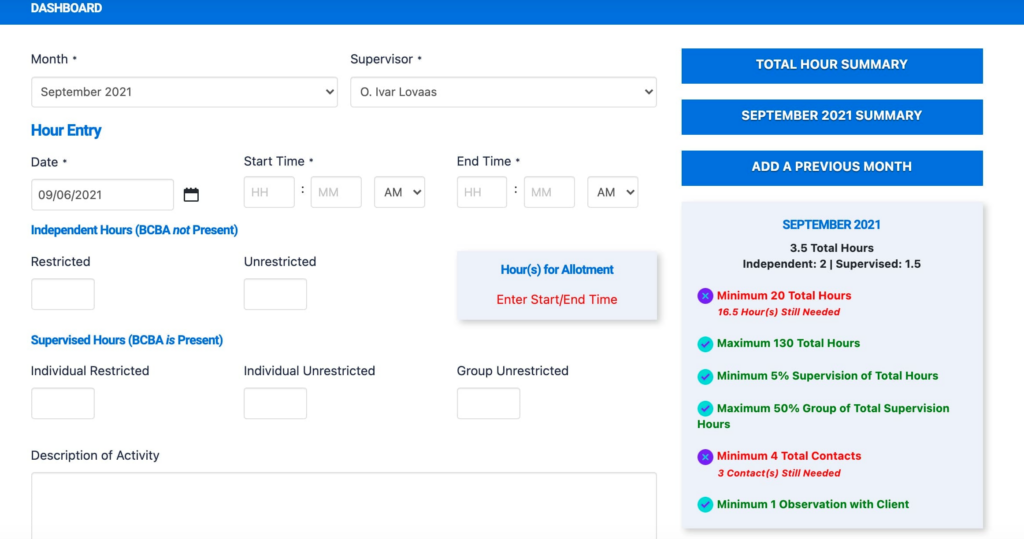1024x539 pixels.
Task: Click the Description of Activity text area
Action: coord(343,505)
